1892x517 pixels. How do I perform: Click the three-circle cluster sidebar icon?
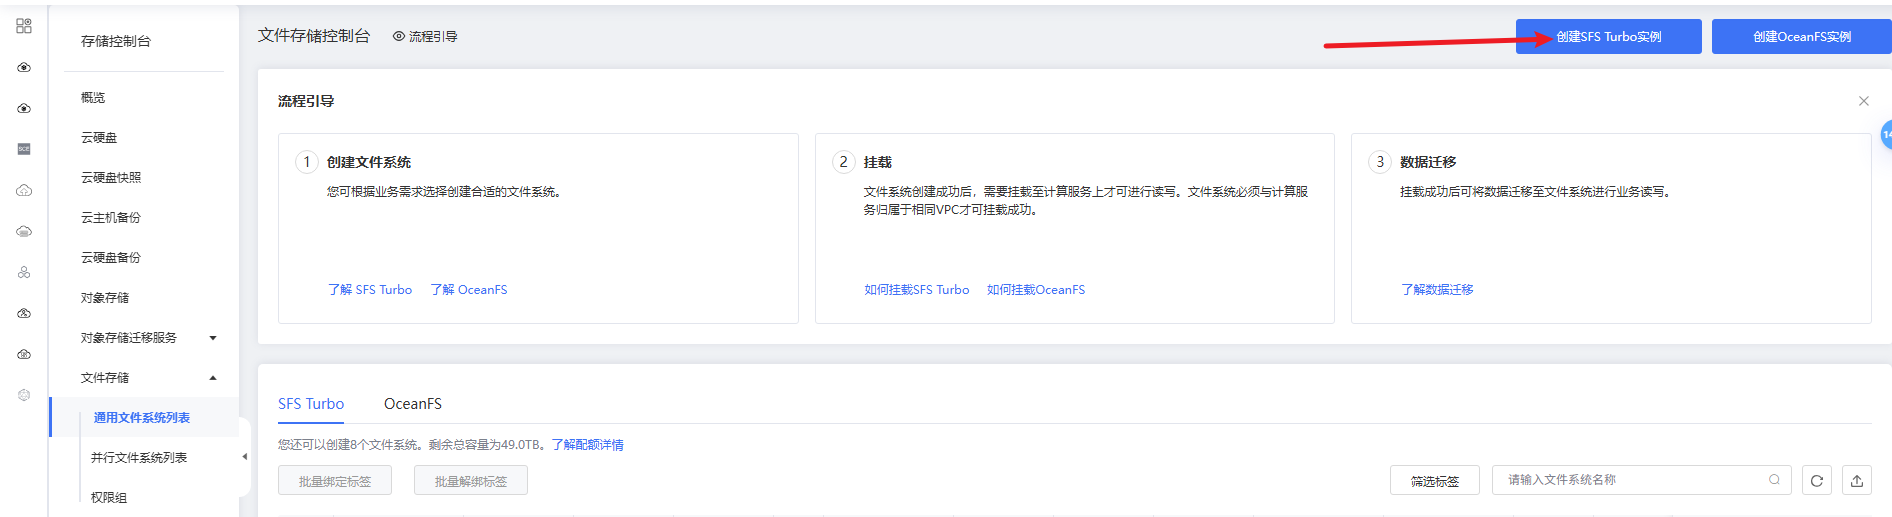coord(24,272)
